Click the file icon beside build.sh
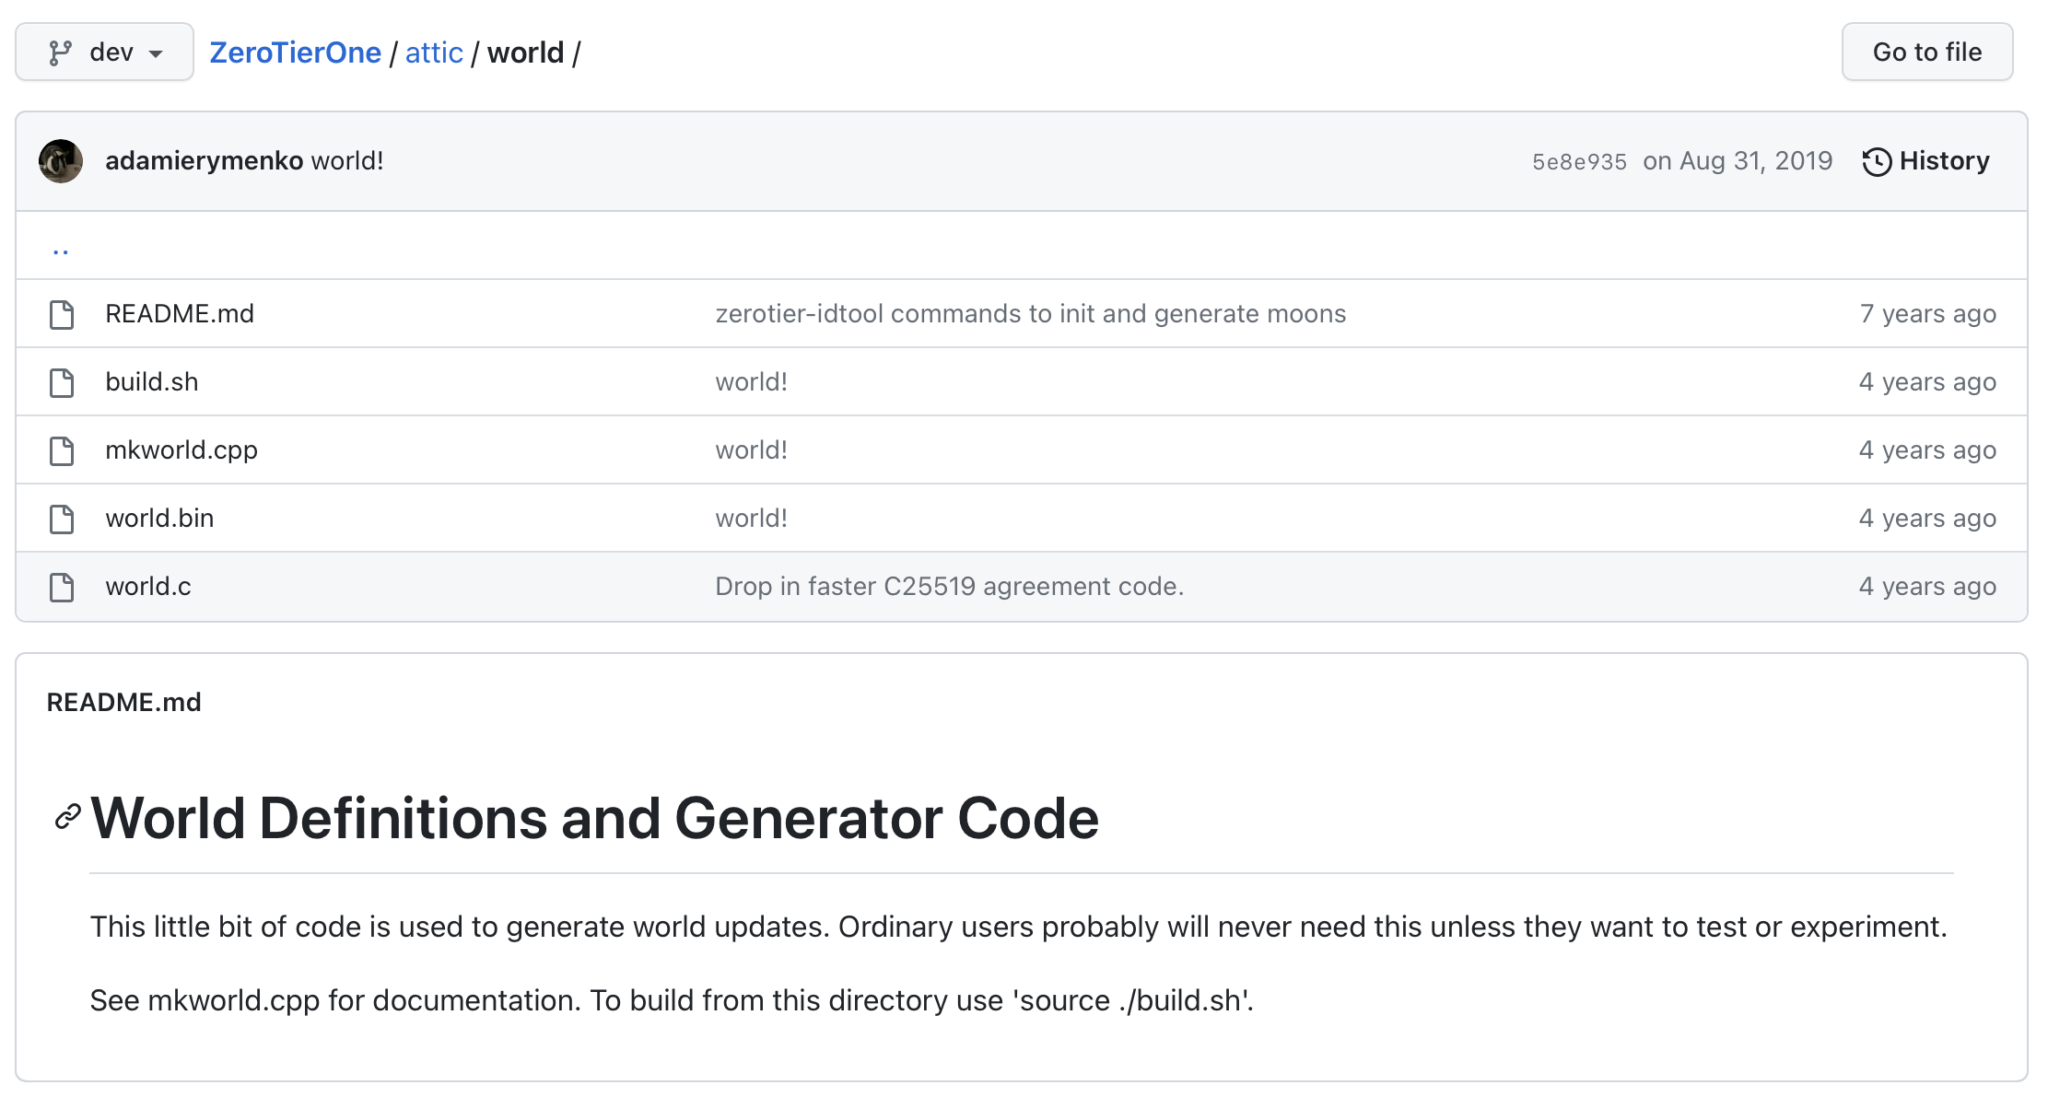The image size is (2048, 1097). tap(62, 382)
